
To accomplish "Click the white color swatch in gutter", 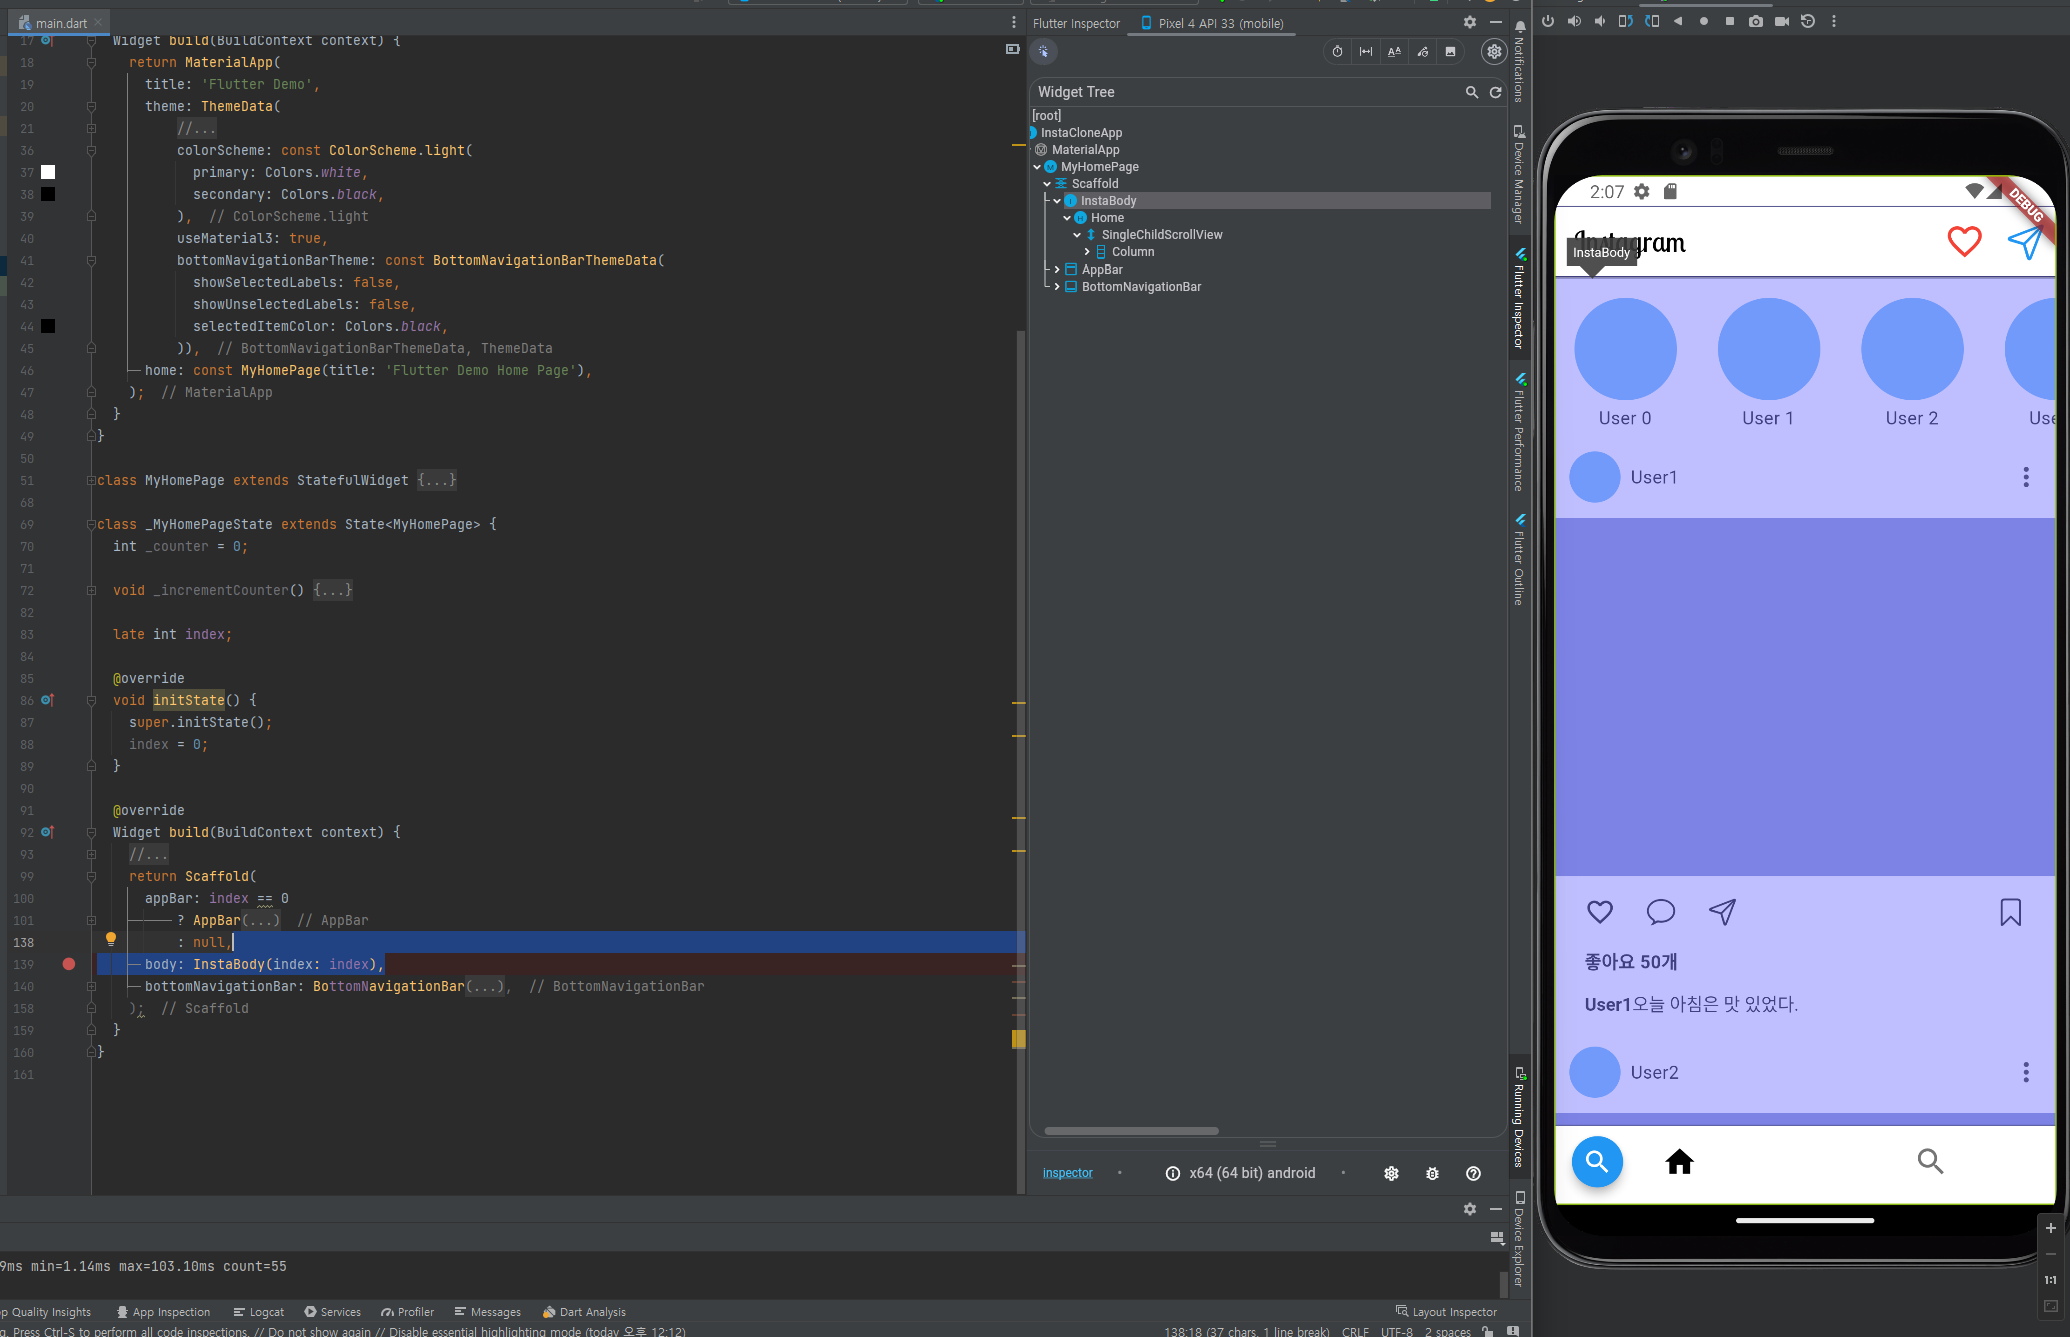I will 48,172.
